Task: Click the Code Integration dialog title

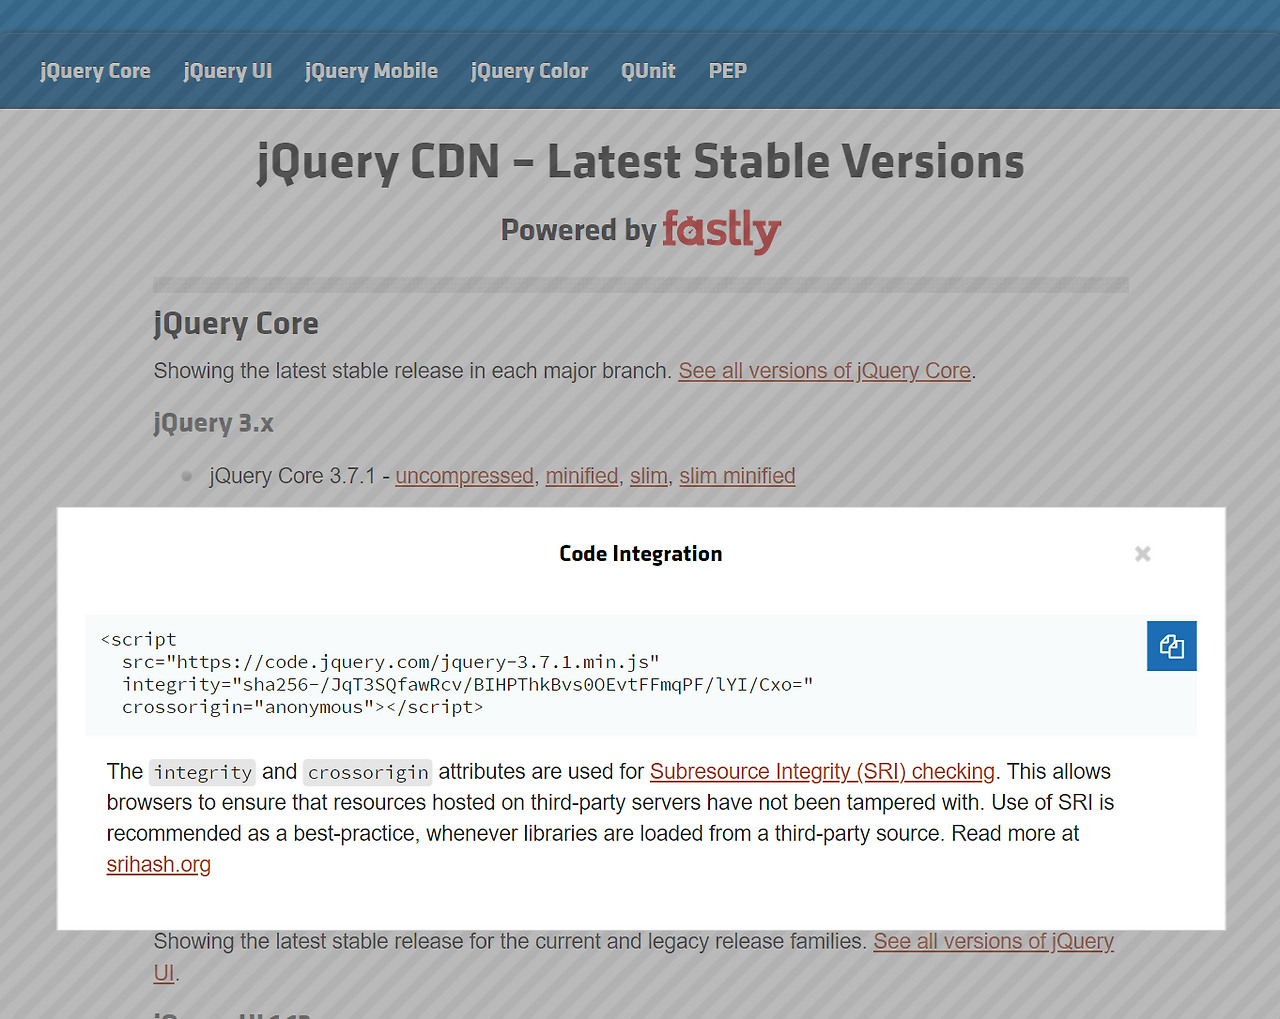Action: point(641,554)
